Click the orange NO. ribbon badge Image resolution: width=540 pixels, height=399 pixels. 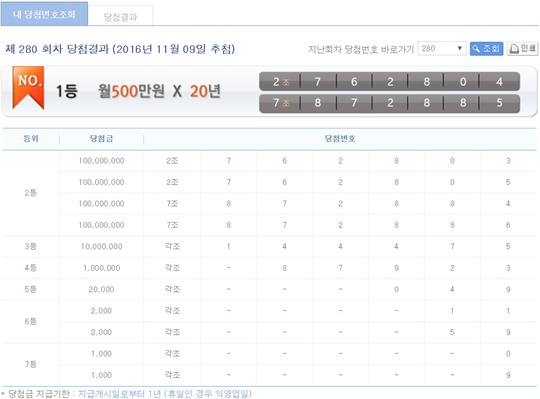tap(29, 87)
